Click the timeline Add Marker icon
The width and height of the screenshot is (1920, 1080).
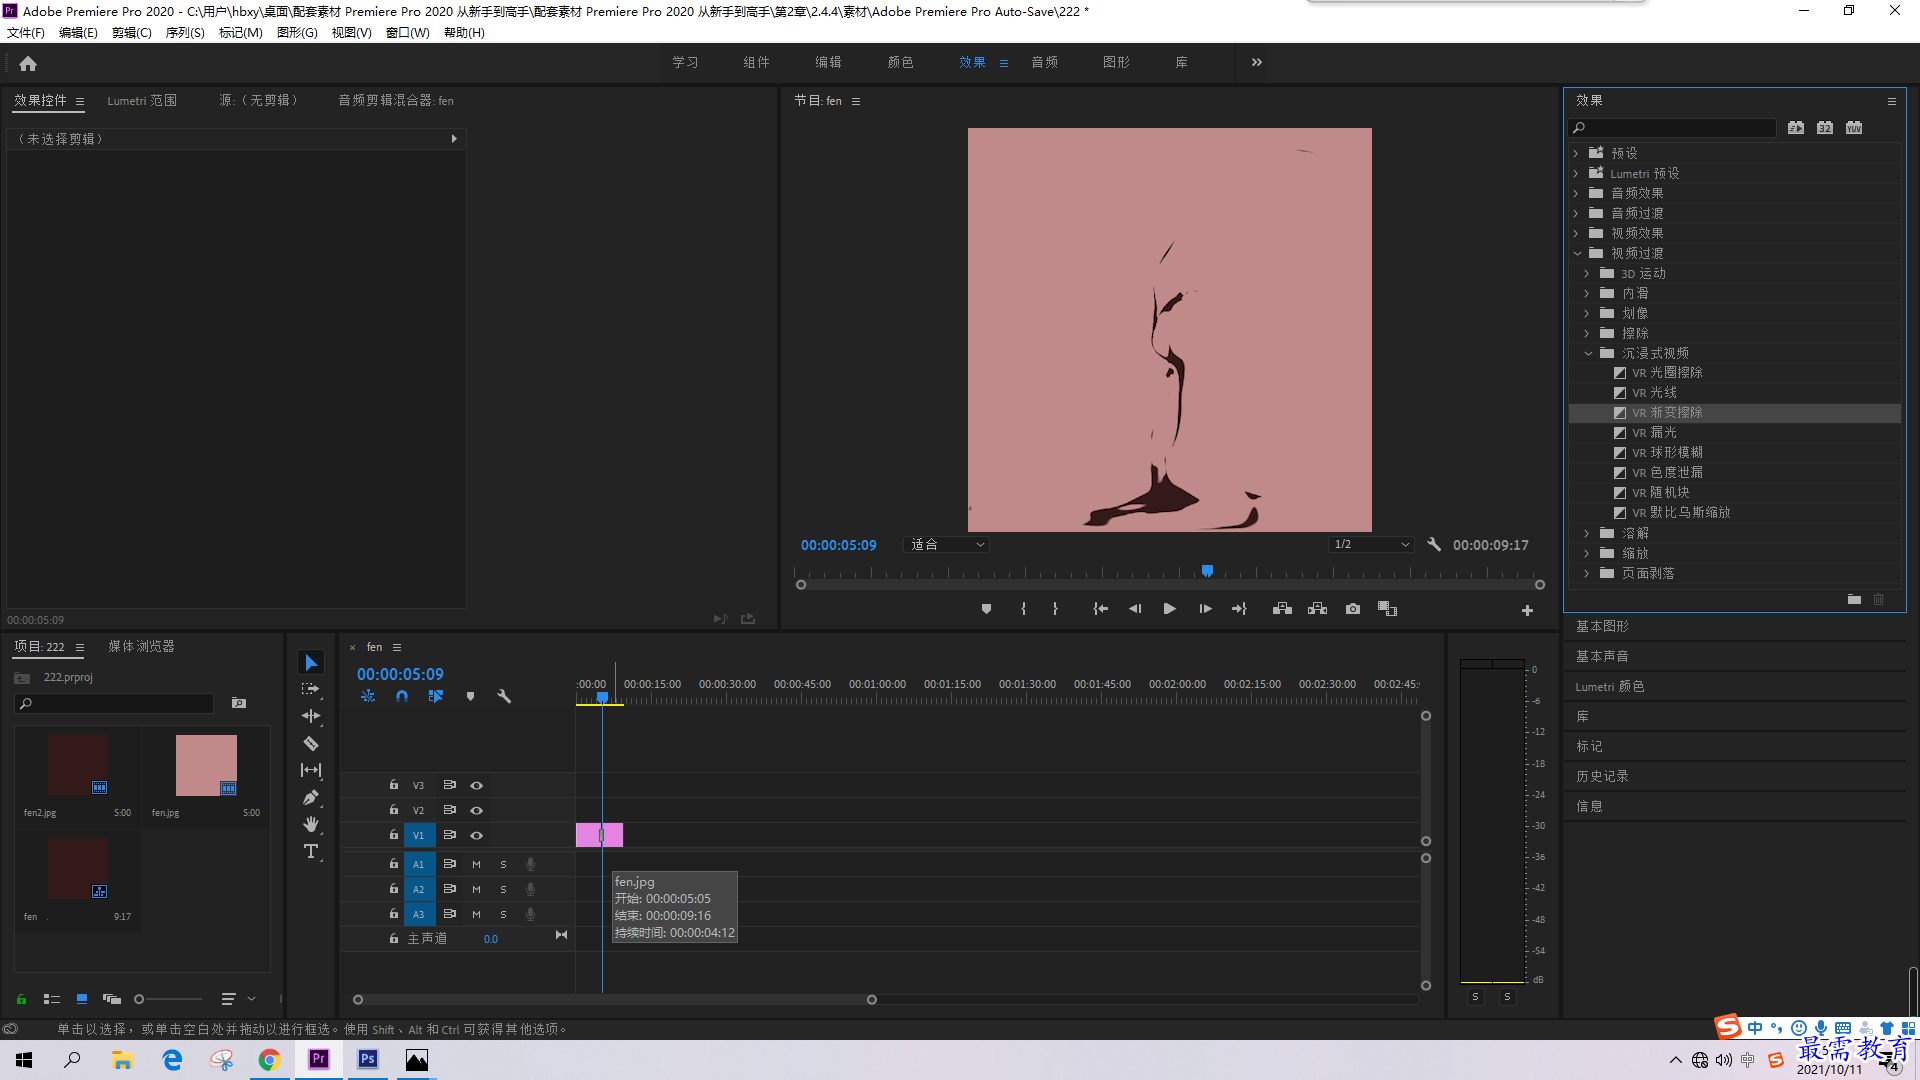[x=470, y=697]
